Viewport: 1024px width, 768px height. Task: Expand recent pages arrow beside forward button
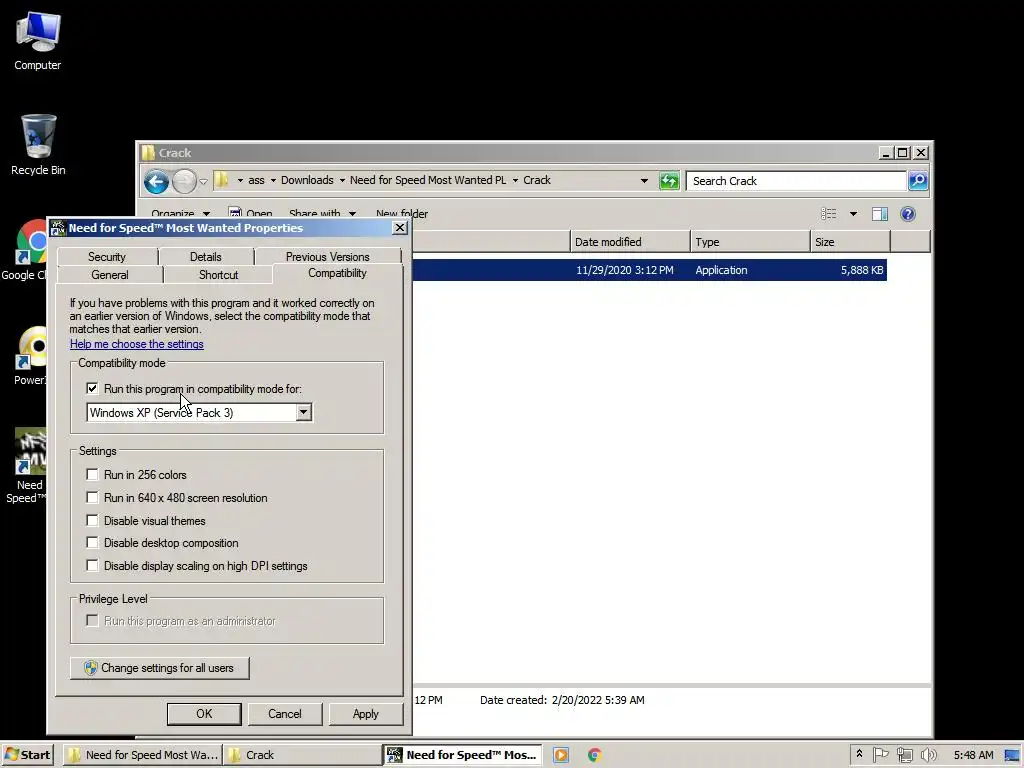203,182
